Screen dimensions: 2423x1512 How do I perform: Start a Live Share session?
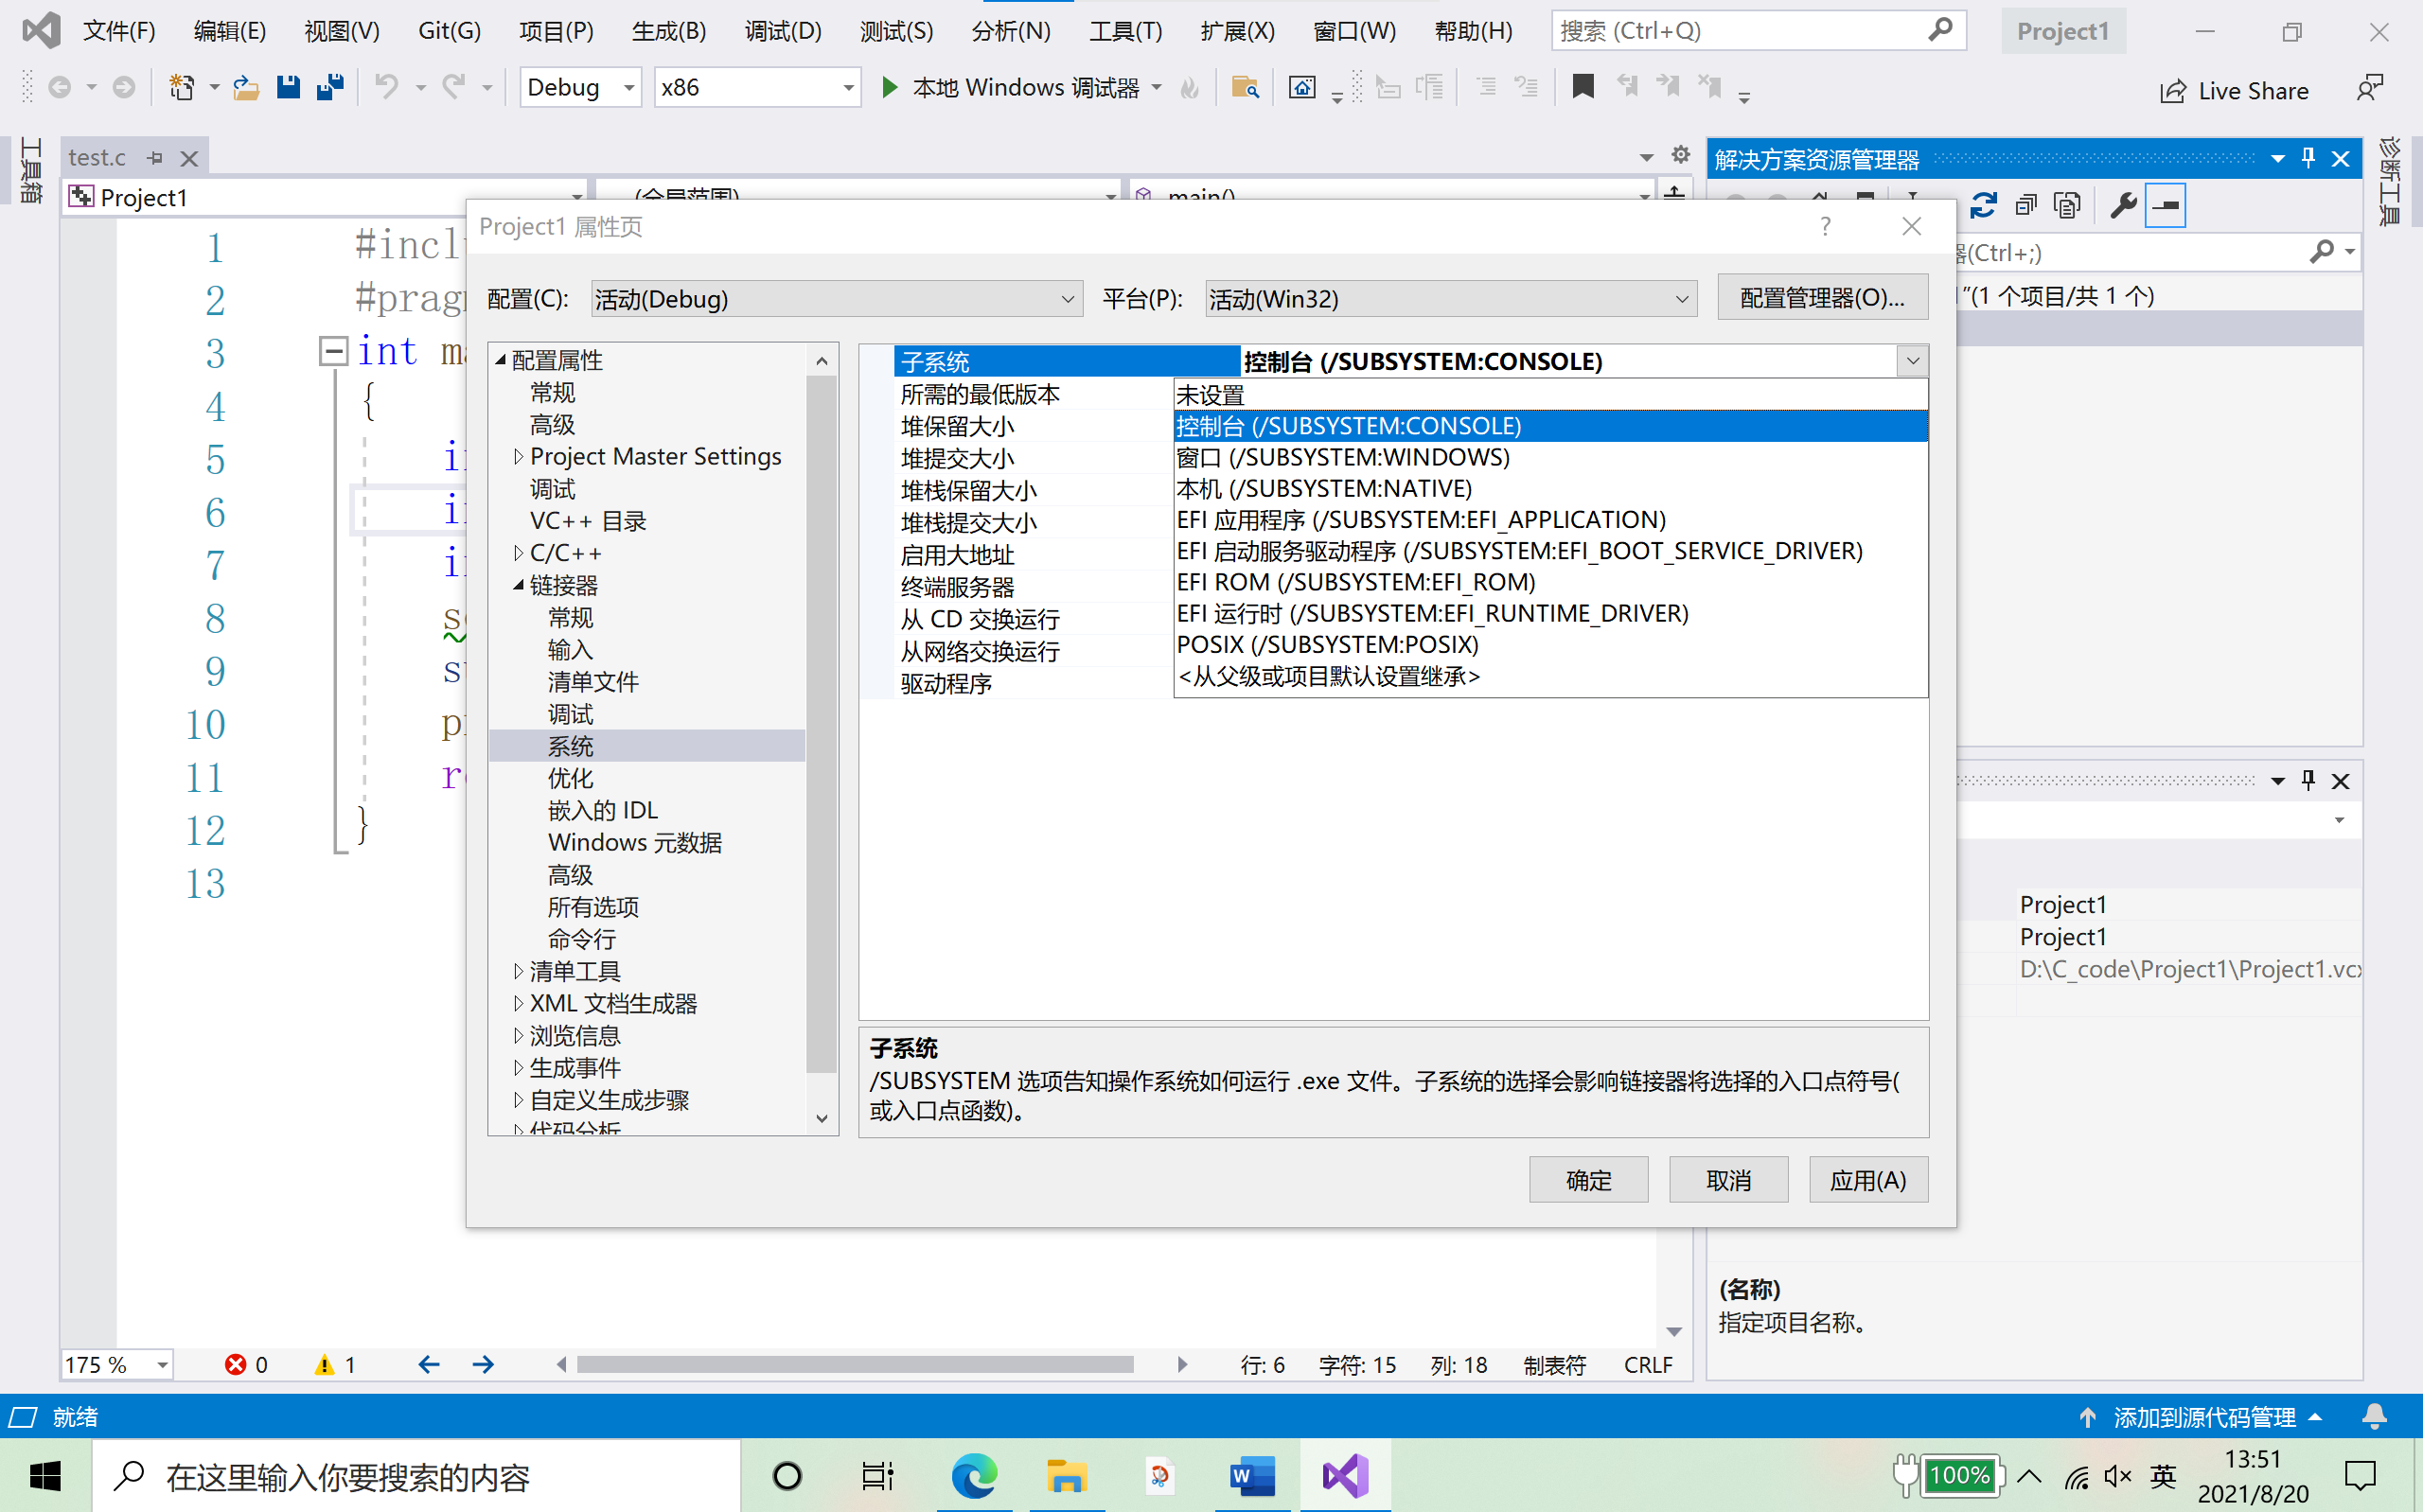pos(2235,90)
